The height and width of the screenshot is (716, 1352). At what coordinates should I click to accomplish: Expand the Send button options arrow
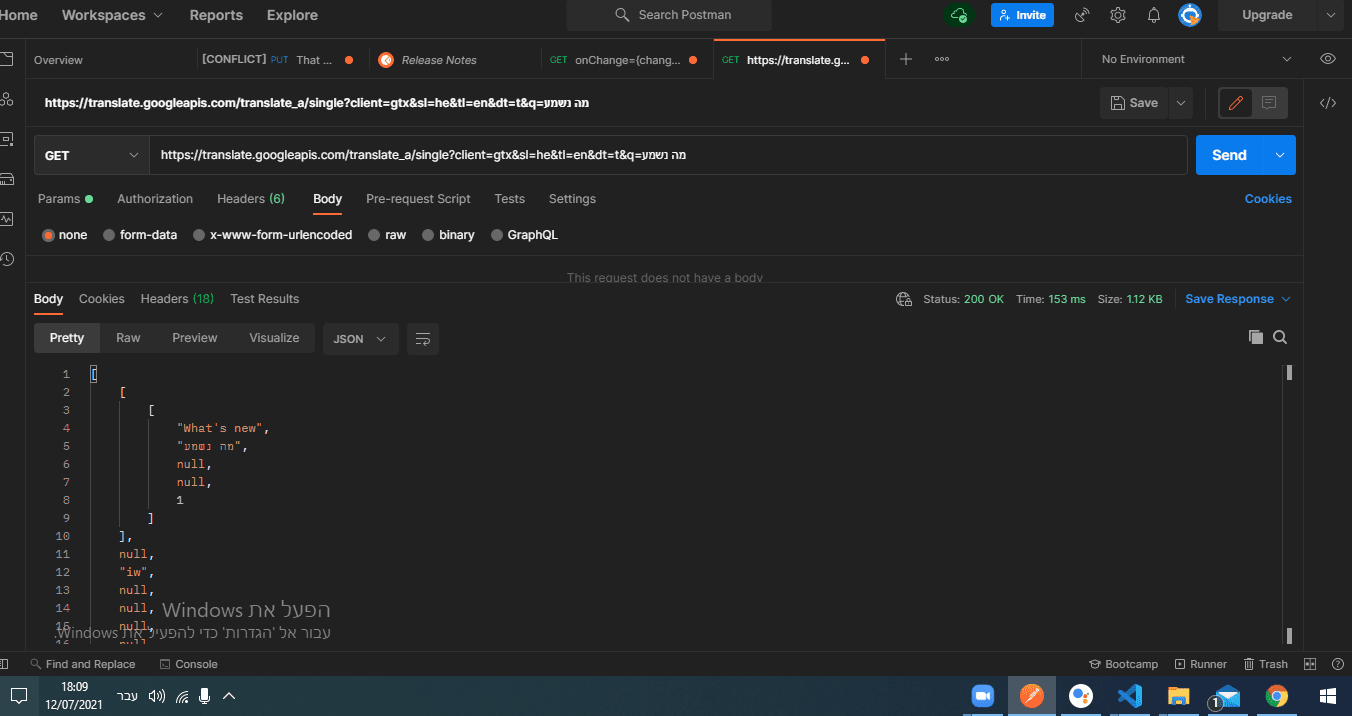click(x=1279, y=155)
